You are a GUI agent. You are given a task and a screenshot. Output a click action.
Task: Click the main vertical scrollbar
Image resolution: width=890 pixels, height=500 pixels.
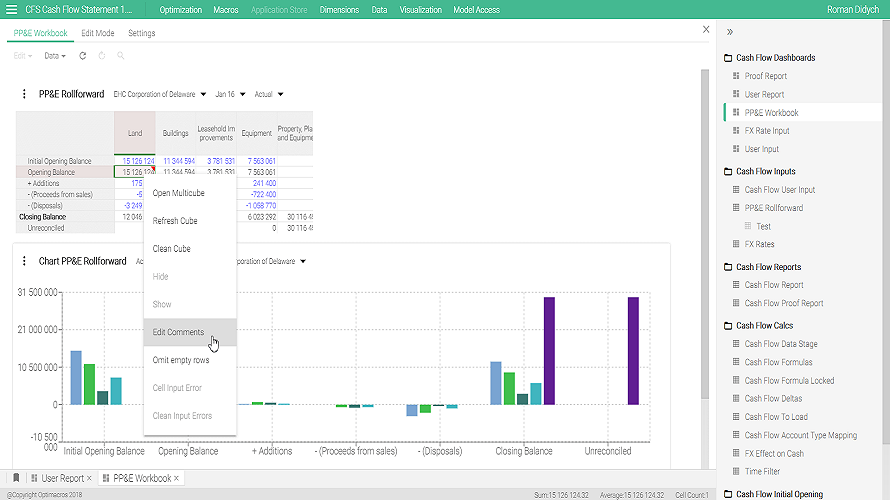point(705,234)
